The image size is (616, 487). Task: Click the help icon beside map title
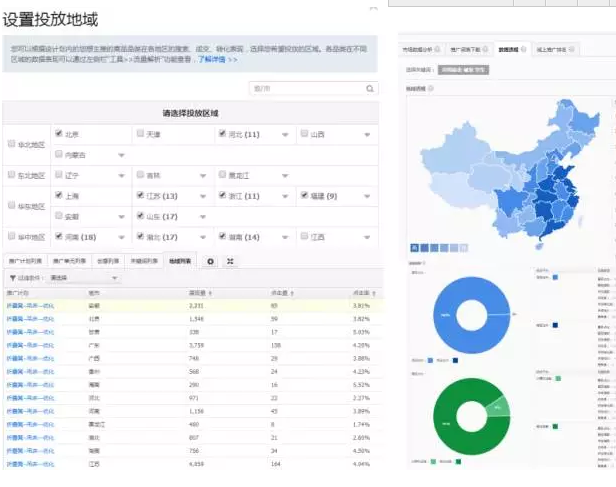click(430, 88)
